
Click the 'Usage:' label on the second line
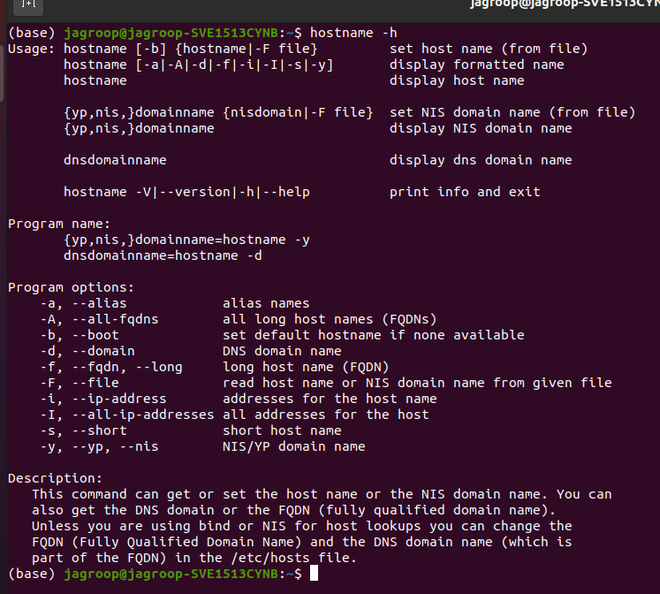pyautogui.click(x=32, y=49)
